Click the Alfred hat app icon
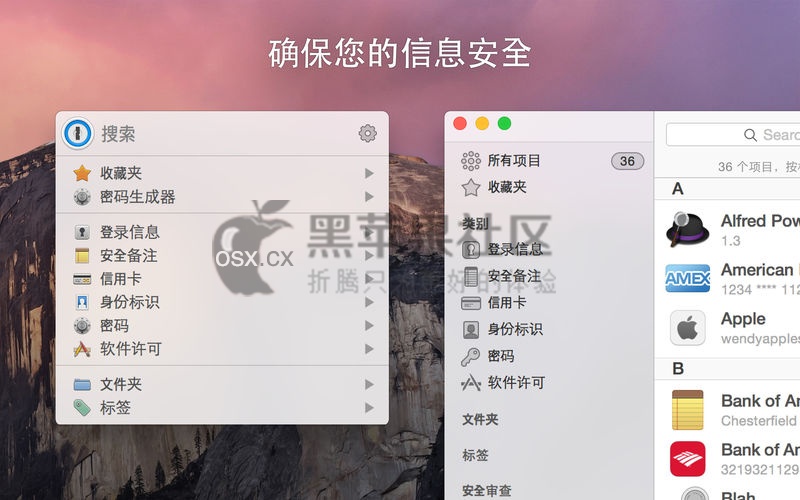The height and width of the screenshot is (500, 800). [x=687, y=229]
